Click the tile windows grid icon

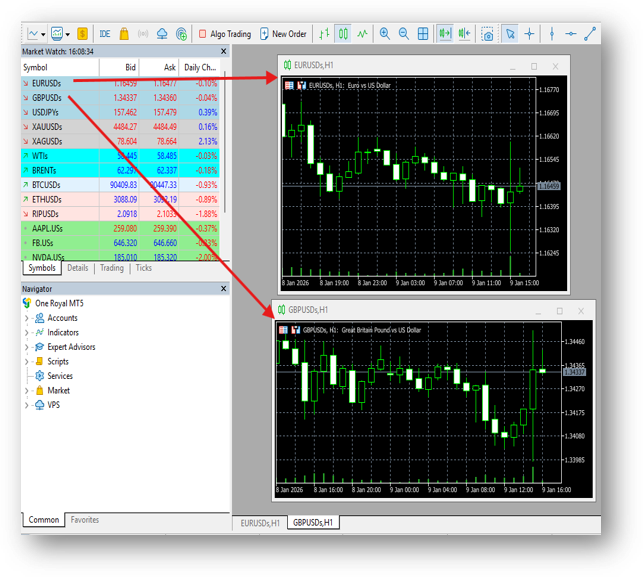pyautogui.click(x=423, y=34)
